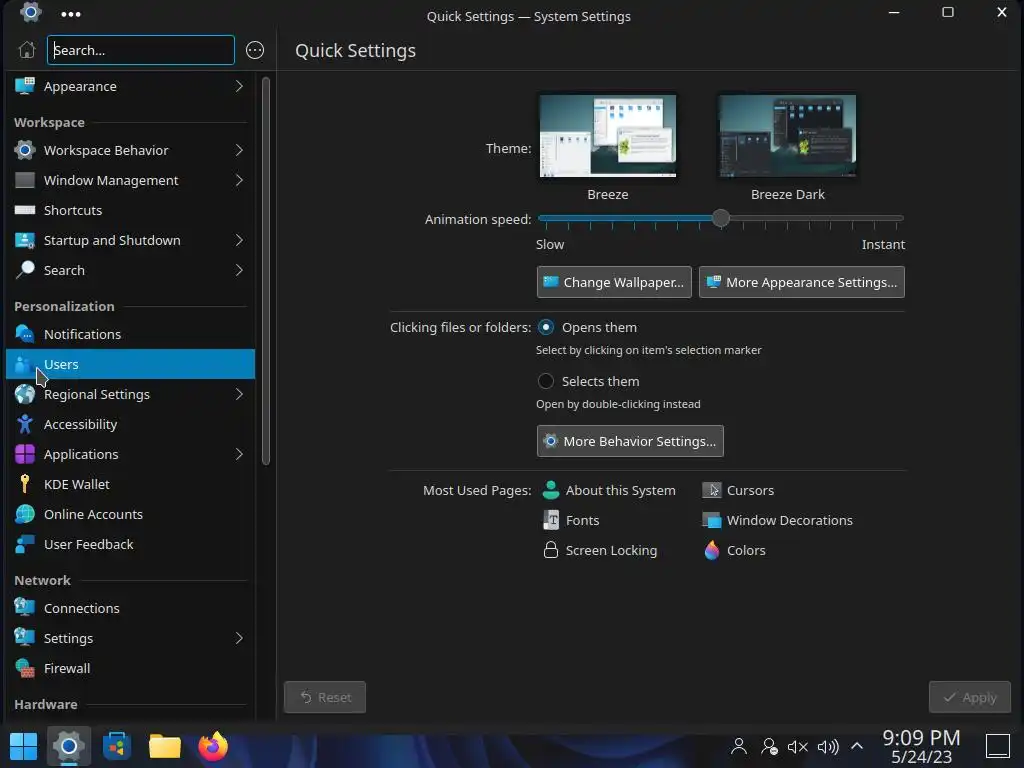Click the System Settings gear icon in title bar
This screenshot has height=768, width=1024.
tap(31, 12)
